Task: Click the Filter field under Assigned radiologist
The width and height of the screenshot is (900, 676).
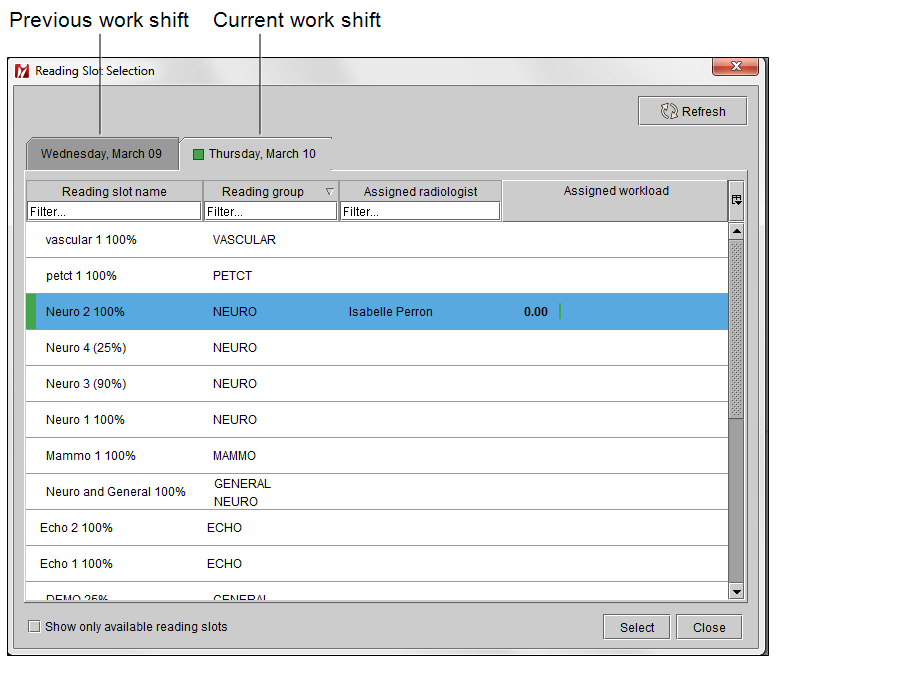Action: coord(420,210)
